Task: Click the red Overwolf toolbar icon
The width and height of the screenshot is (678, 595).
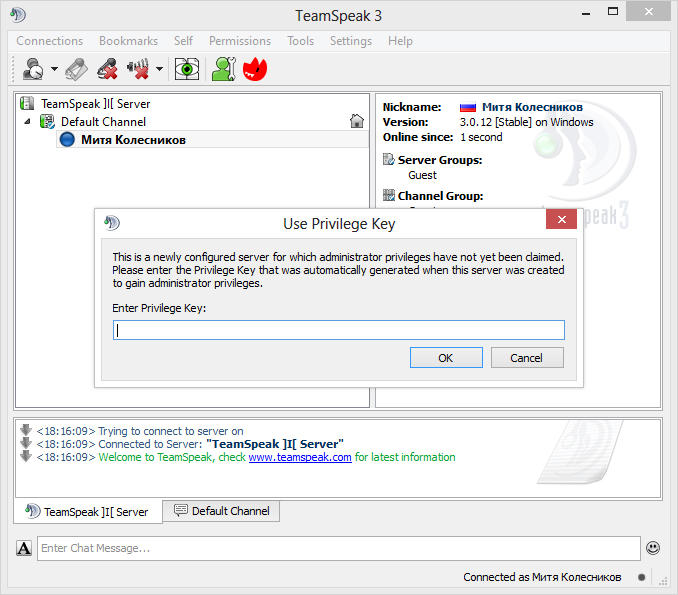Action: coord(255,69)
